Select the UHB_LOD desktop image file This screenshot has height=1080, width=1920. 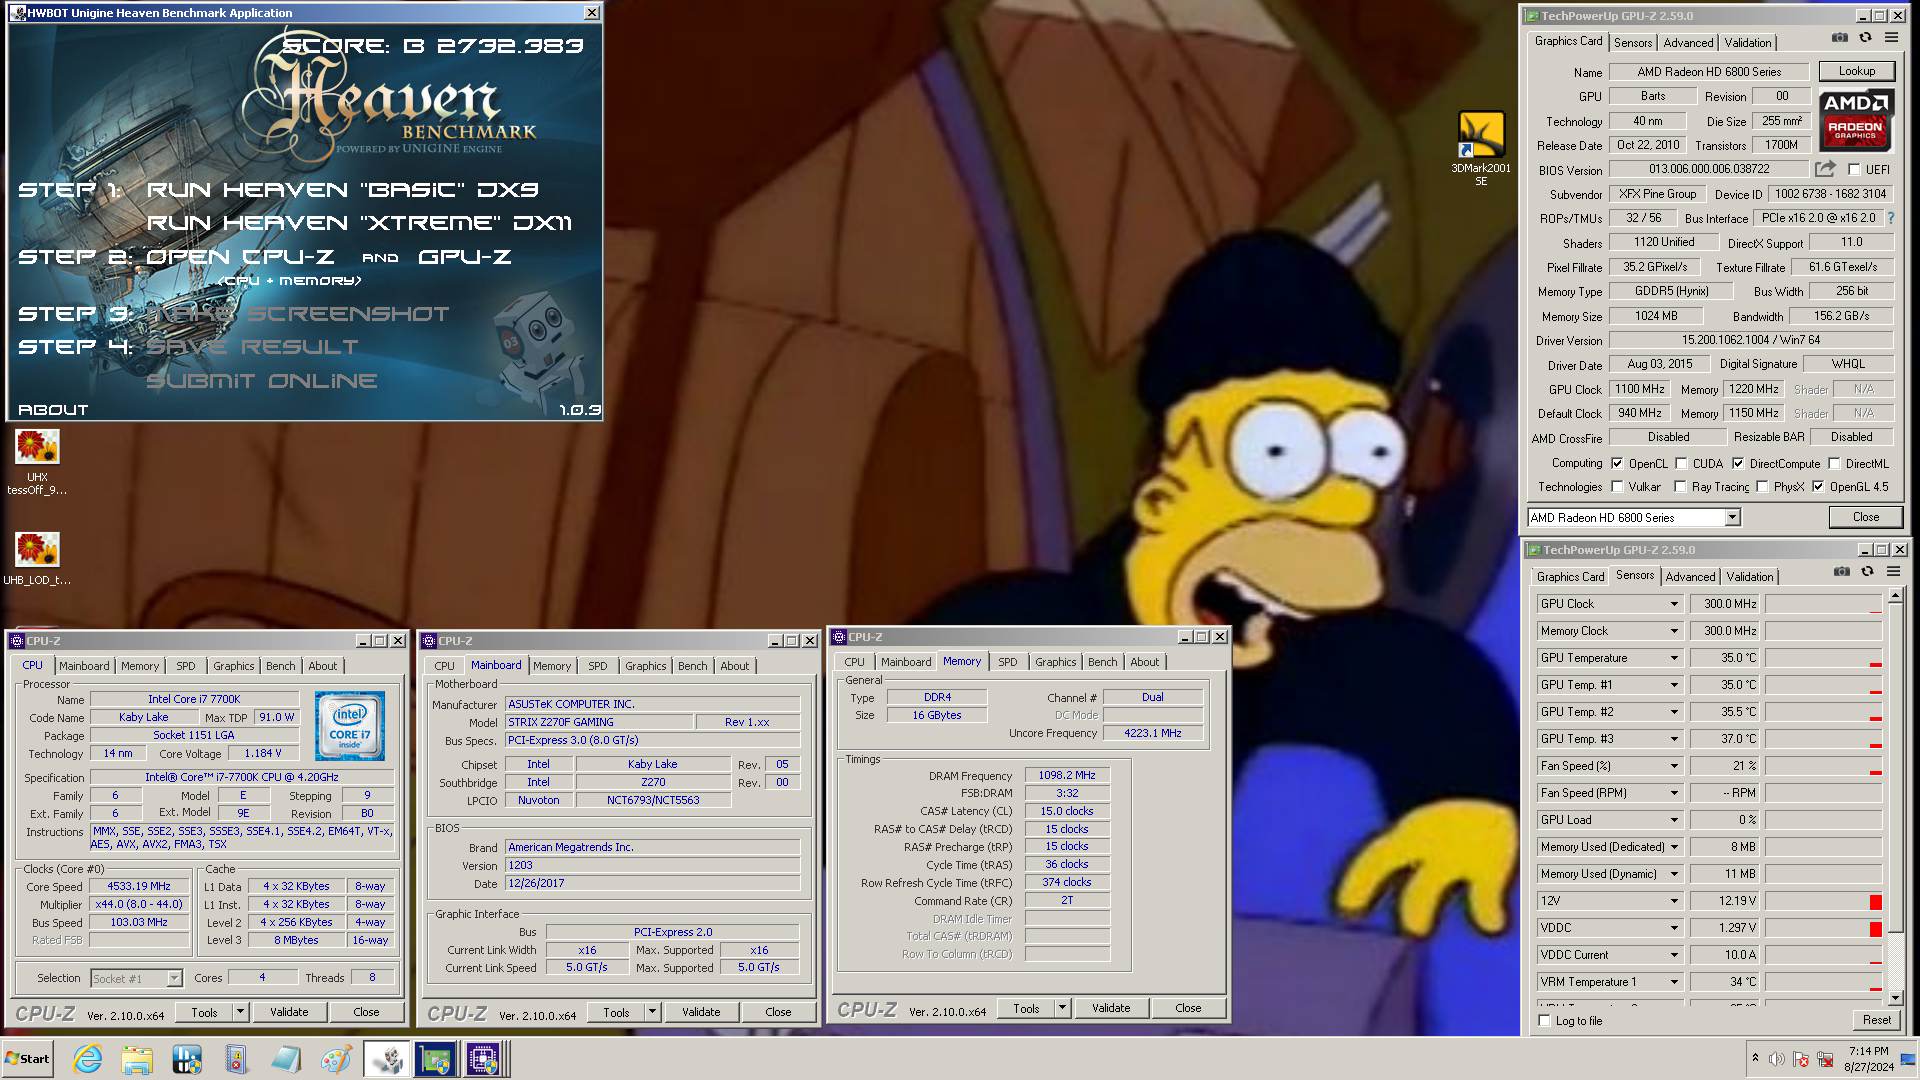(x=37, y=558)
